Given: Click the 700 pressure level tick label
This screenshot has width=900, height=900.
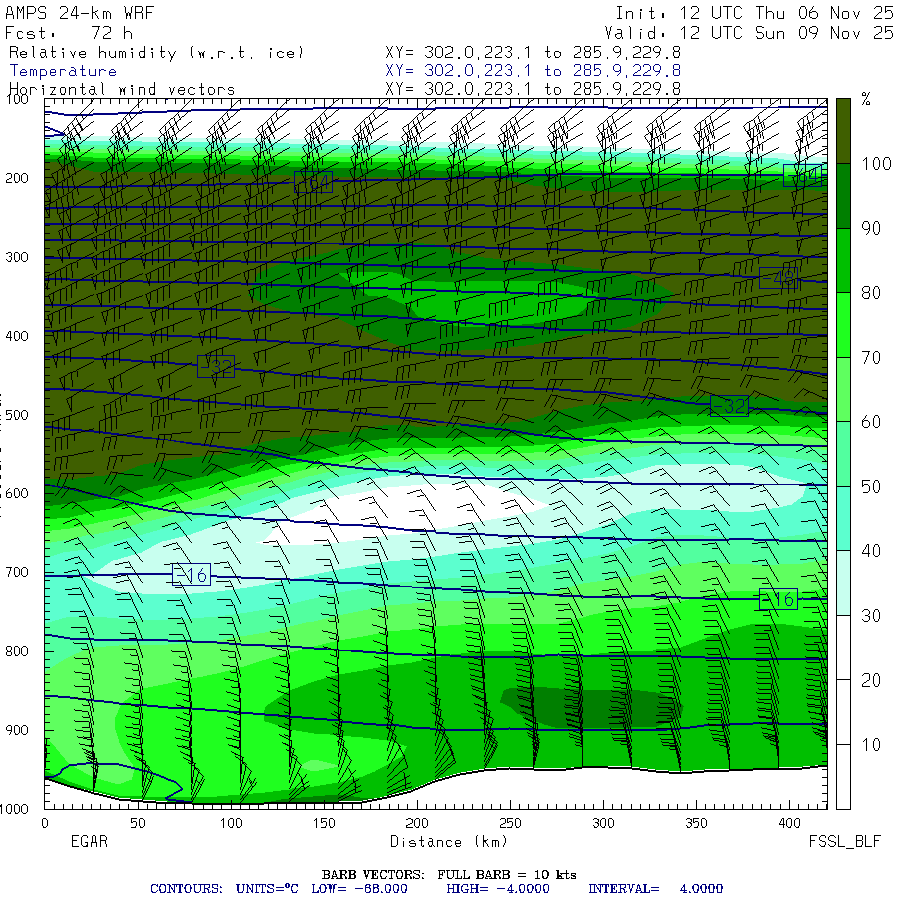Looking at the screenshot, I should (x=17, y=572).
